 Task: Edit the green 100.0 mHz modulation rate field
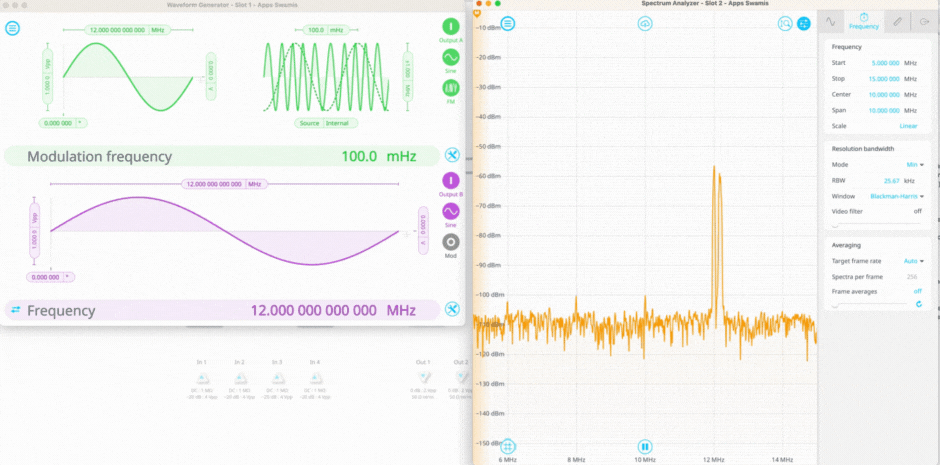[x=327, y=30]
